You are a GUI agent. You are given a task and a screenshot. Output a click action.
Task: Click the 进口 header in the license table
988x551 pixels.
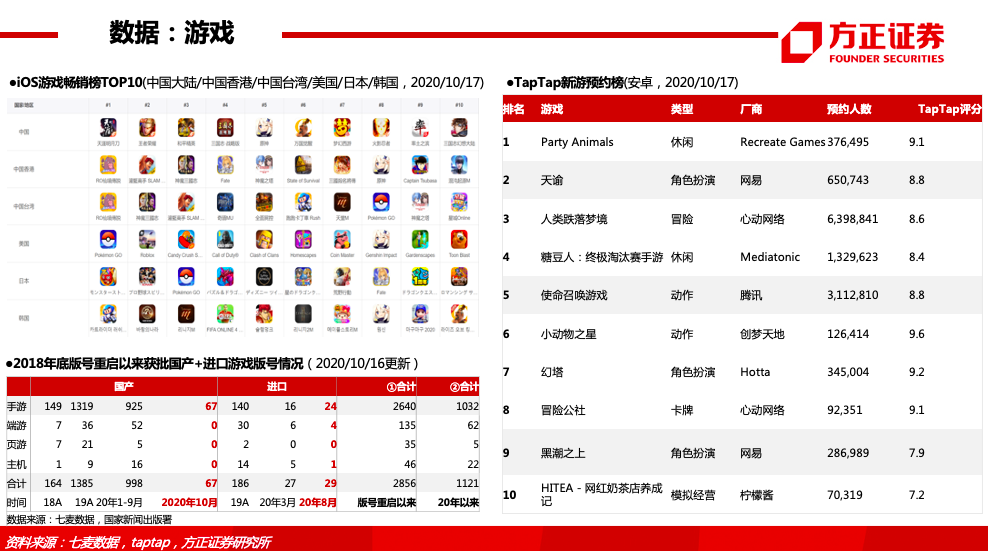coord(277,386)
